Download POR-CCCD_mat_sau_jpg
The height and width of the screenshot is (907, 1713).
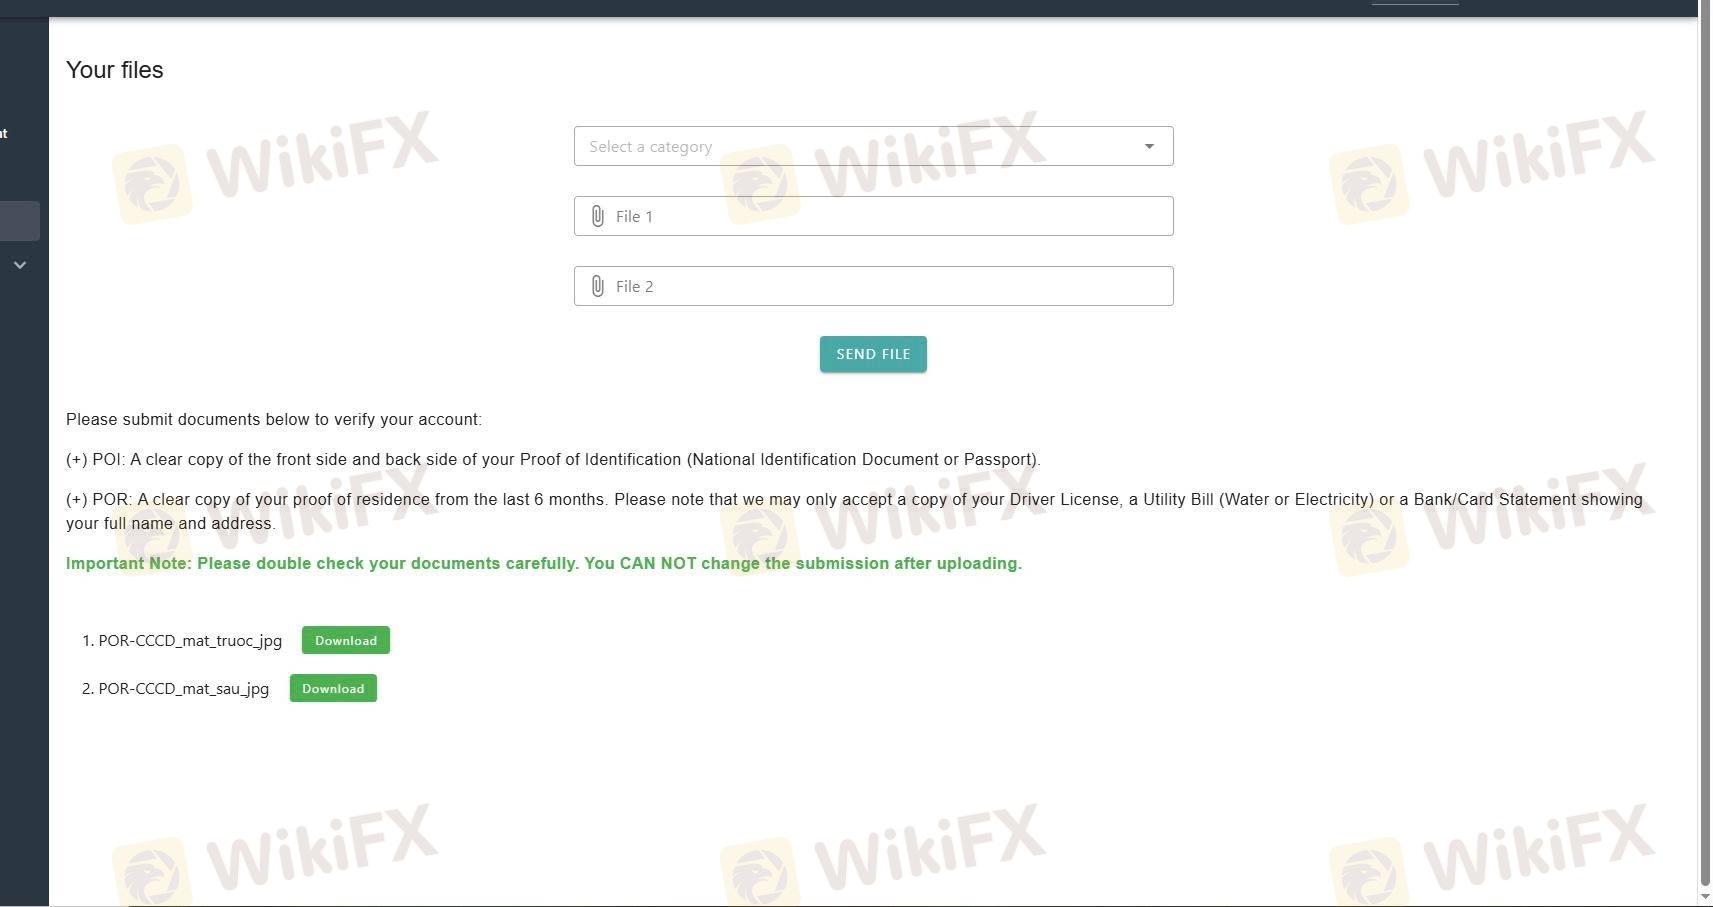coord(333,688)
